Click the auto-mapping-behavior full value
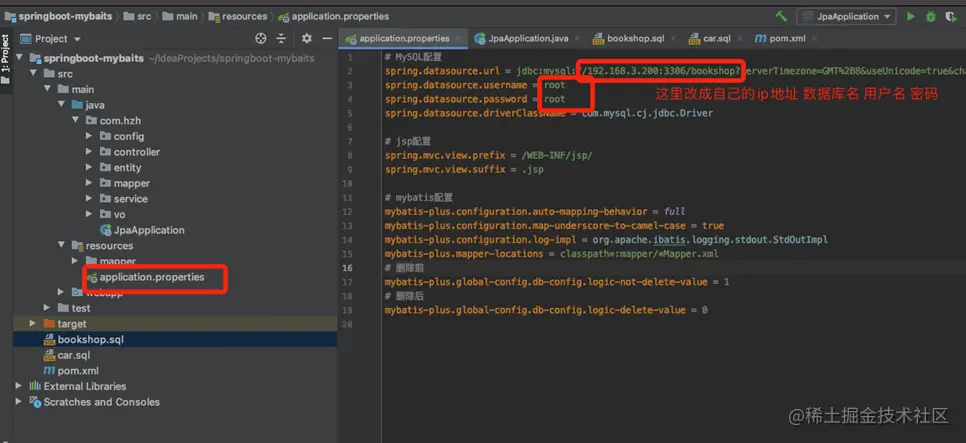This screenshot has width=966, height=443. point(674,211)
